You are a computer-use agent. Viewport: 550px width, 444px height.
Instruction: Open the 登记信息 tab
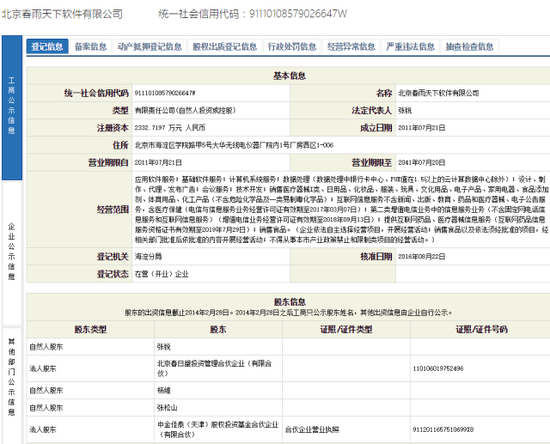coord(47,46)
